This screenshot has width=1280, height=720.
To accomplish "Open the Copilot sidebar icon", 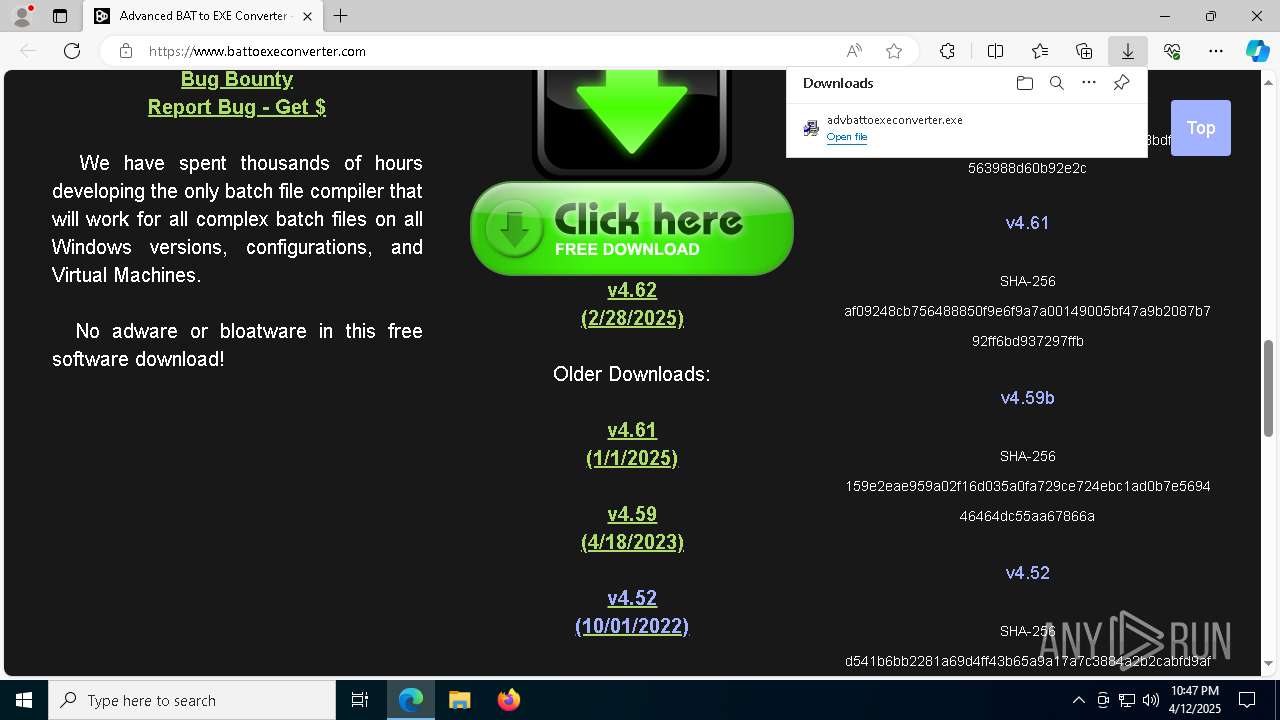I will pos(1257,51).
